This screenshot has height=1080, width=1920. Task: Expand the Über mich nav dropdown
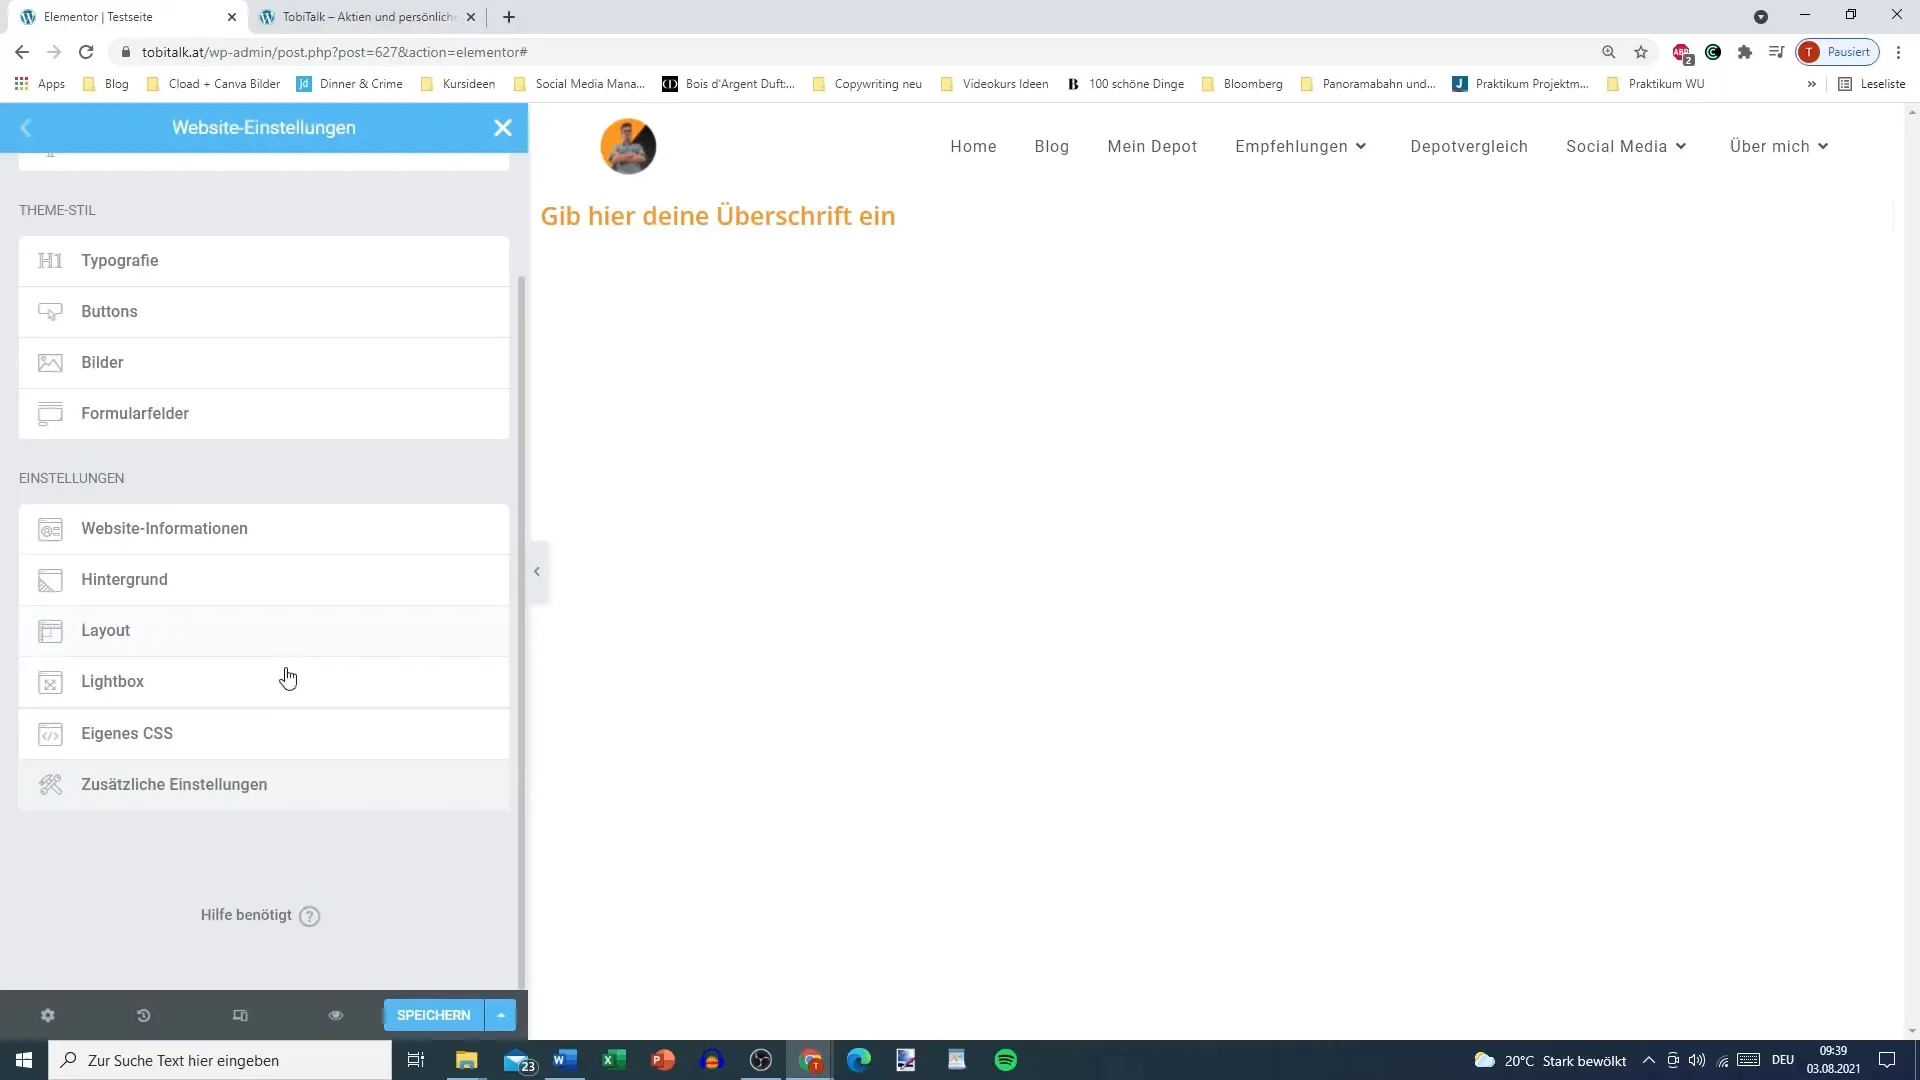[1780, 146]
